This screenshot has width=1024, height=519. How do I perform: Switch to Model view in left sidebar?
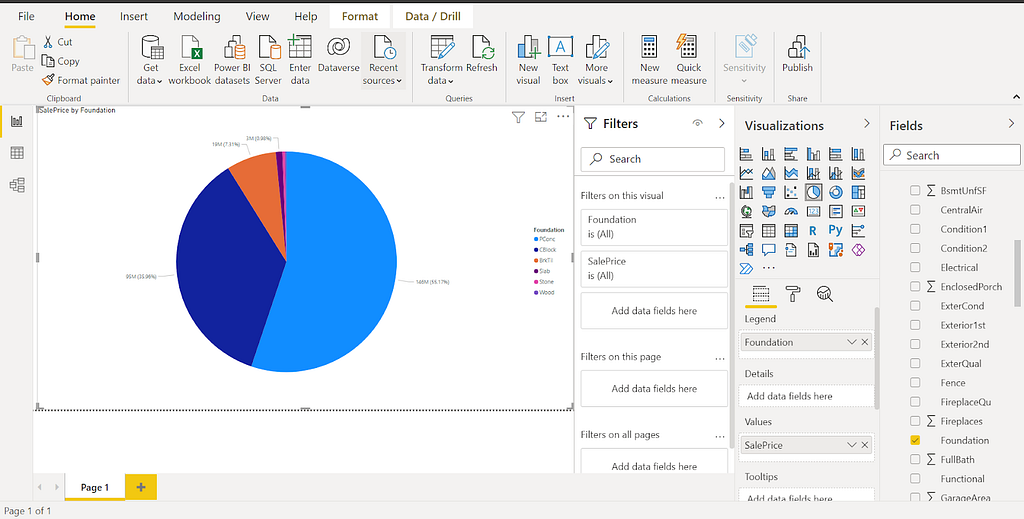[x=17, y=185]
